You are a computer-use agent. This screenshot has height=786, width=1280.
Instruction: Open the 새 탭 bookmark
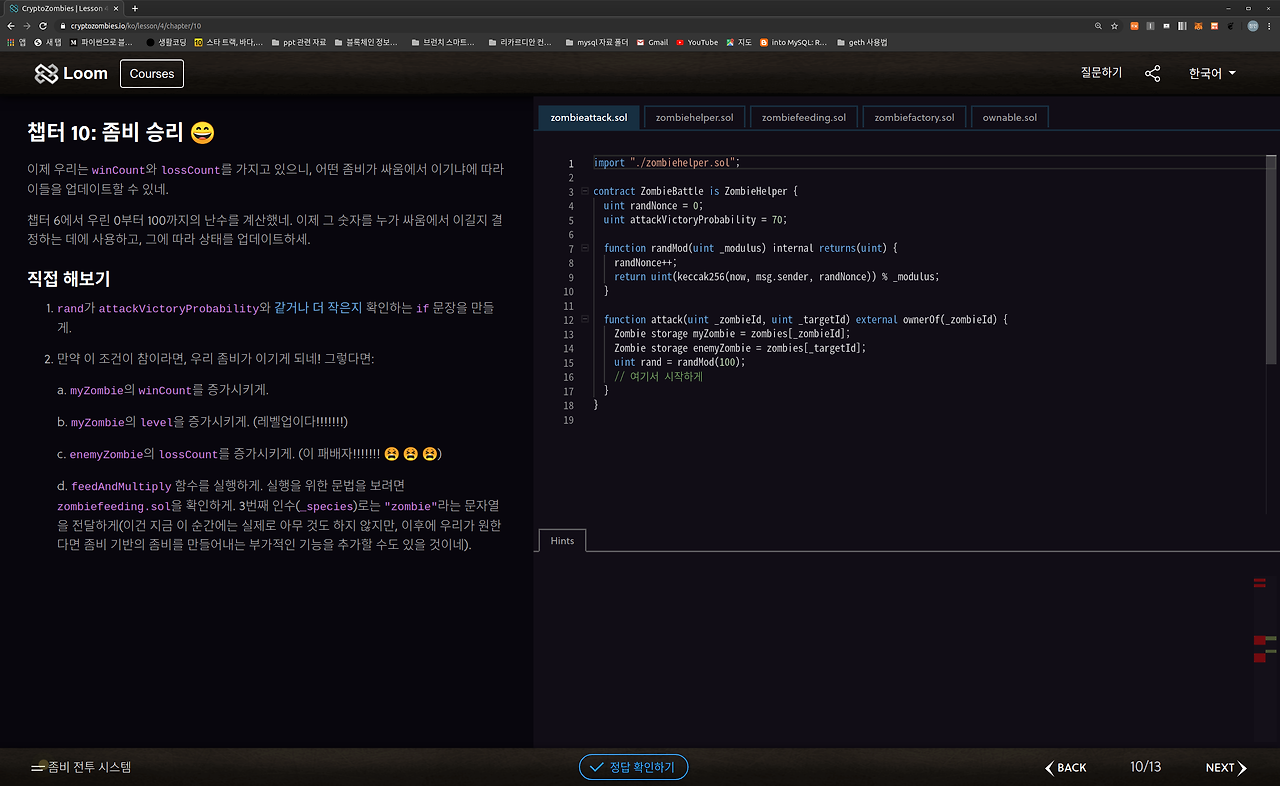pos(48,42)
